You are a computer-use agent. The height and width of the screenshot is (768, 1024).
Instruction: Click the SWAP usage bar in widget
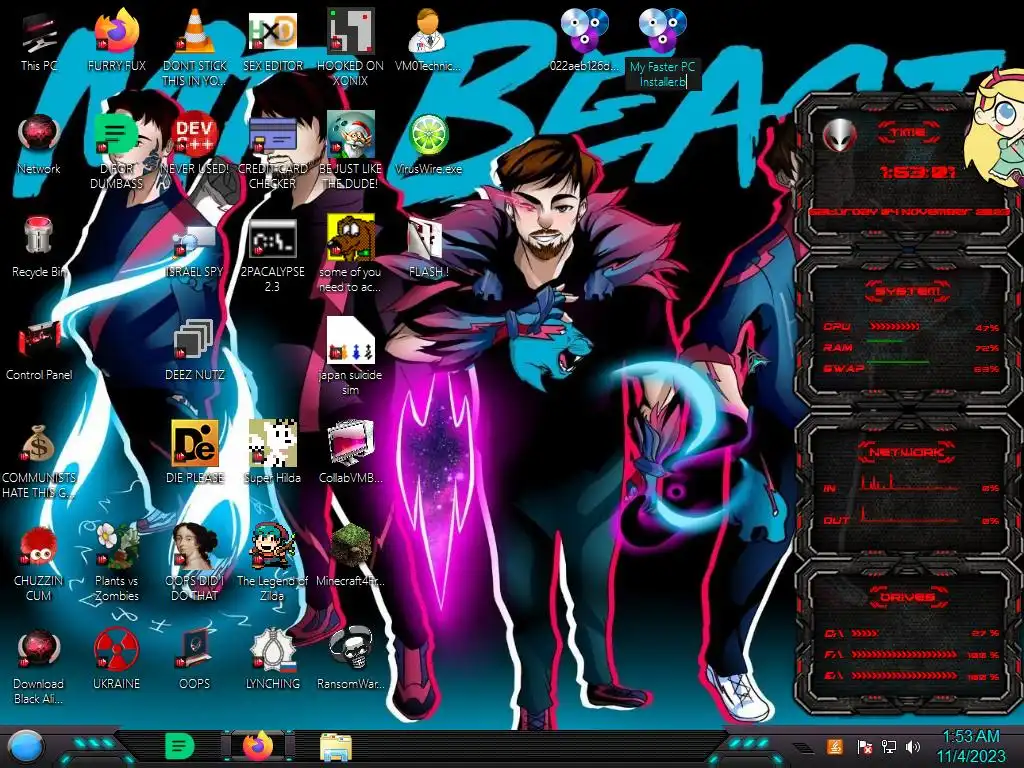[898, 362]
